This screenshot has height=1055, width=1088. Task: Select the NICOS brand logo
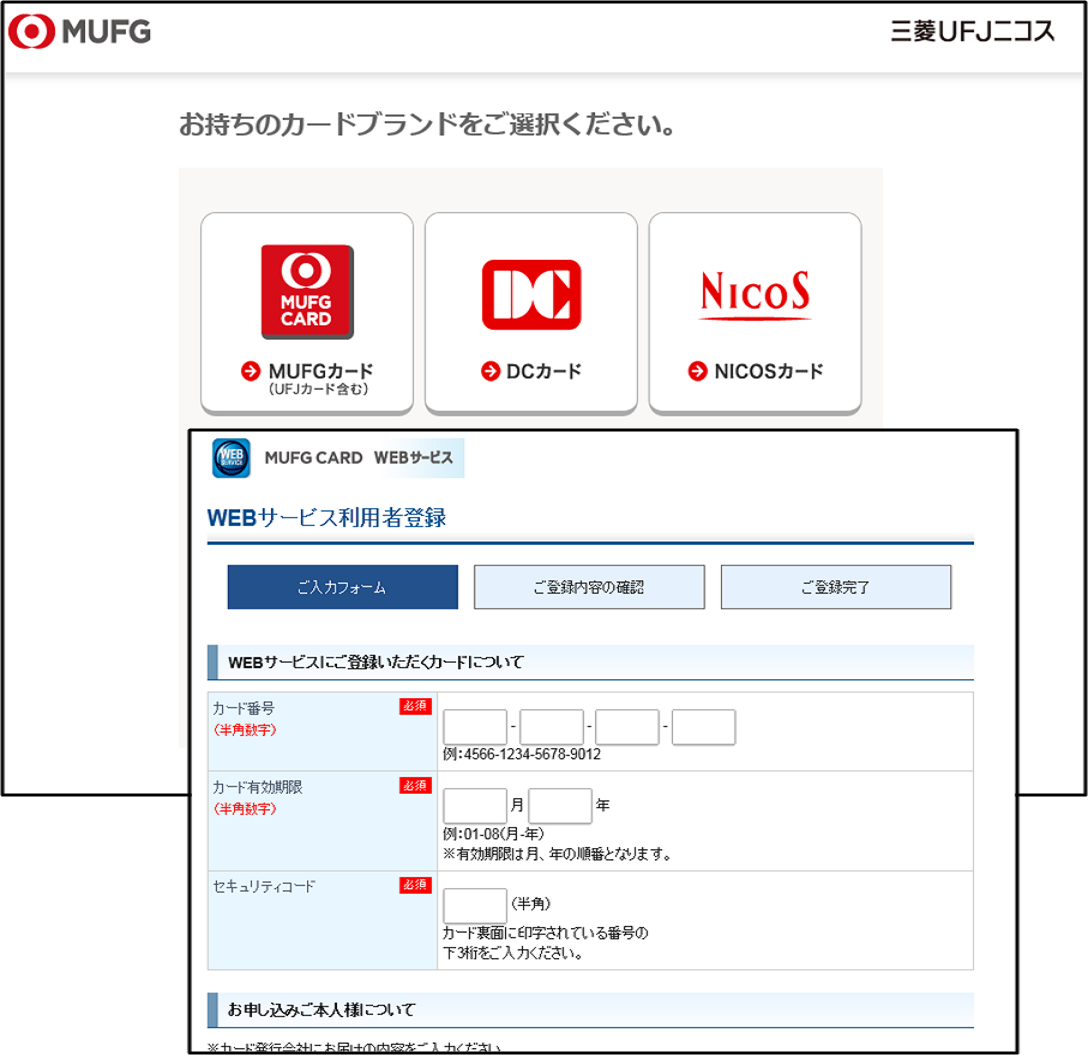755,294
